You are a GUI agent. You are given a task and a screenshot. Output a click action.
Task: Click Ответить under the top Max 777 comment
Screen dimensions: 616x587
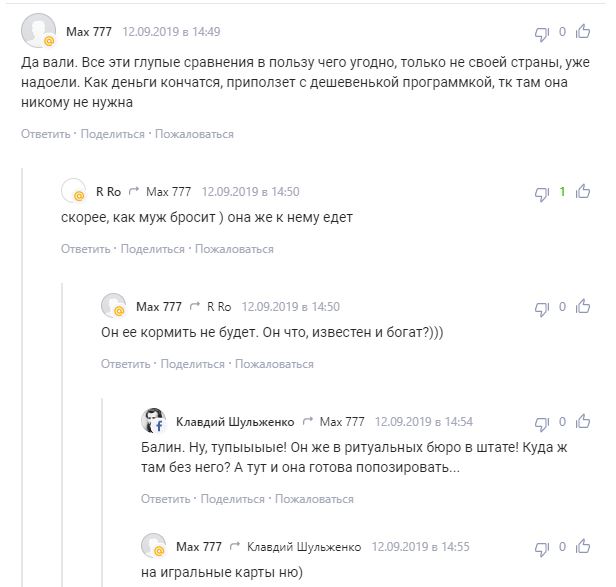point(45,134)
